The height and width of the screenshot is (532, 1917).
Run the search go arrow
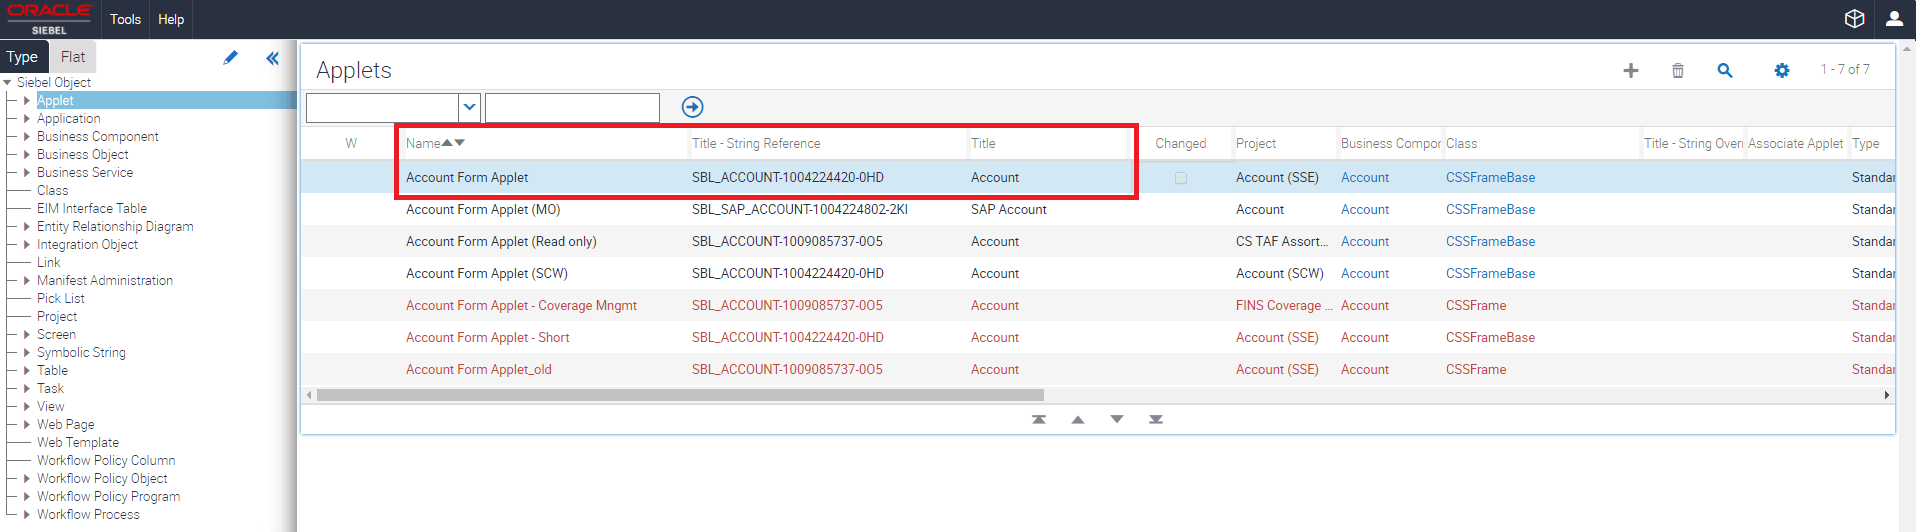tap(692, 107)
